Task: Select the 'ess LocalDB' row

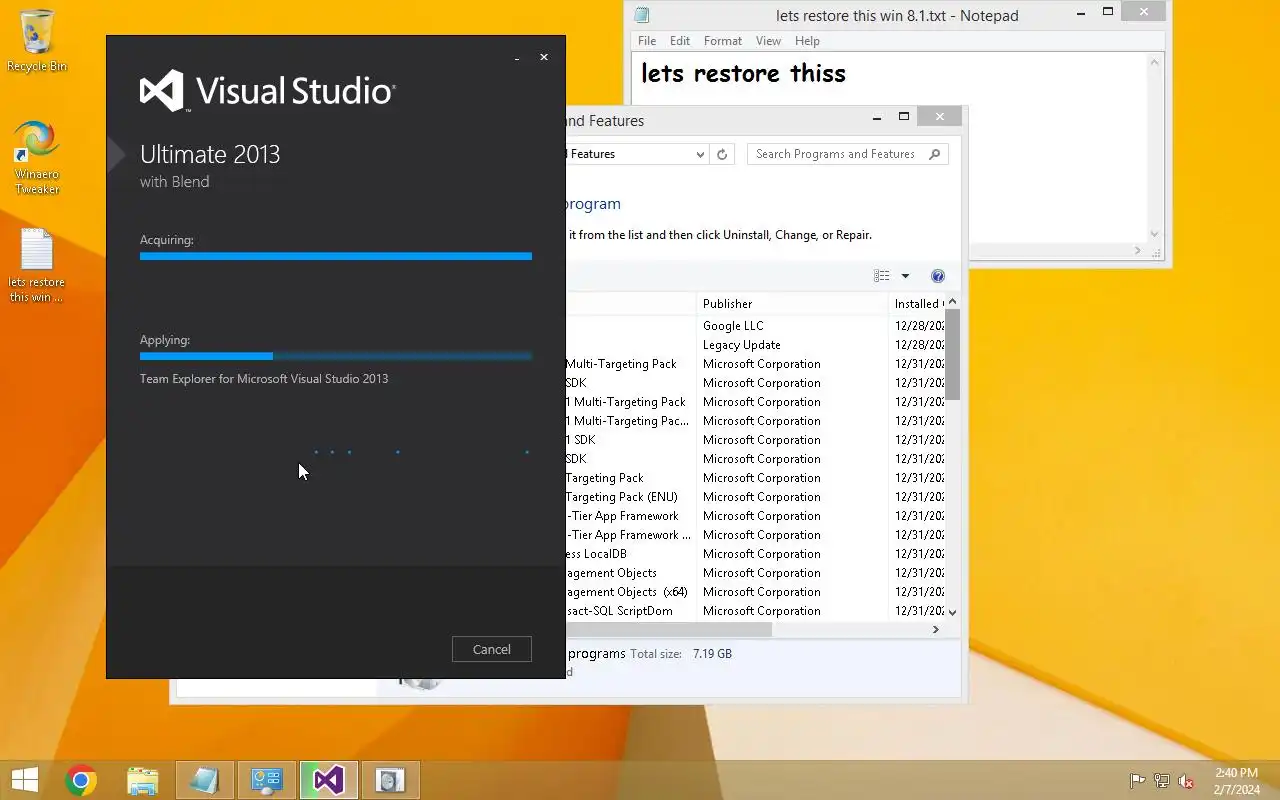Action: pos(755,554)
